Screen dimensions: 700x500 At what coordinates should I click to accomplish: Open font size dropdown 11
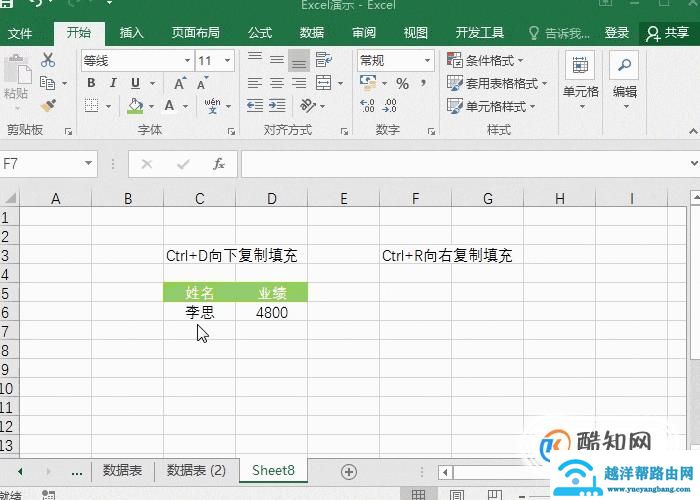[227, 60]
